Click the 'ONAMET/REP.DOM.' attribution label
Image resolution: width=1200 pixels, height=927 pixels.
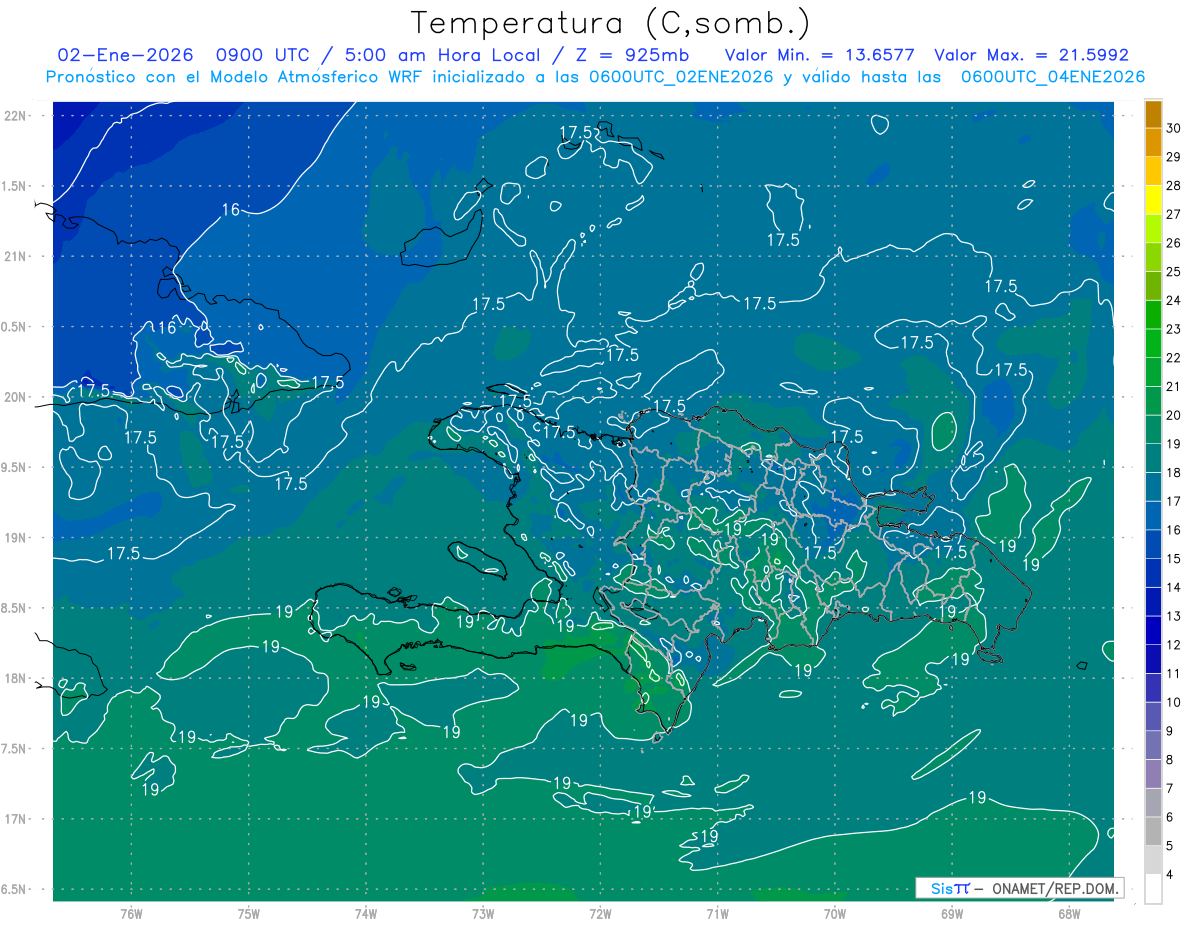[1054, 888]
